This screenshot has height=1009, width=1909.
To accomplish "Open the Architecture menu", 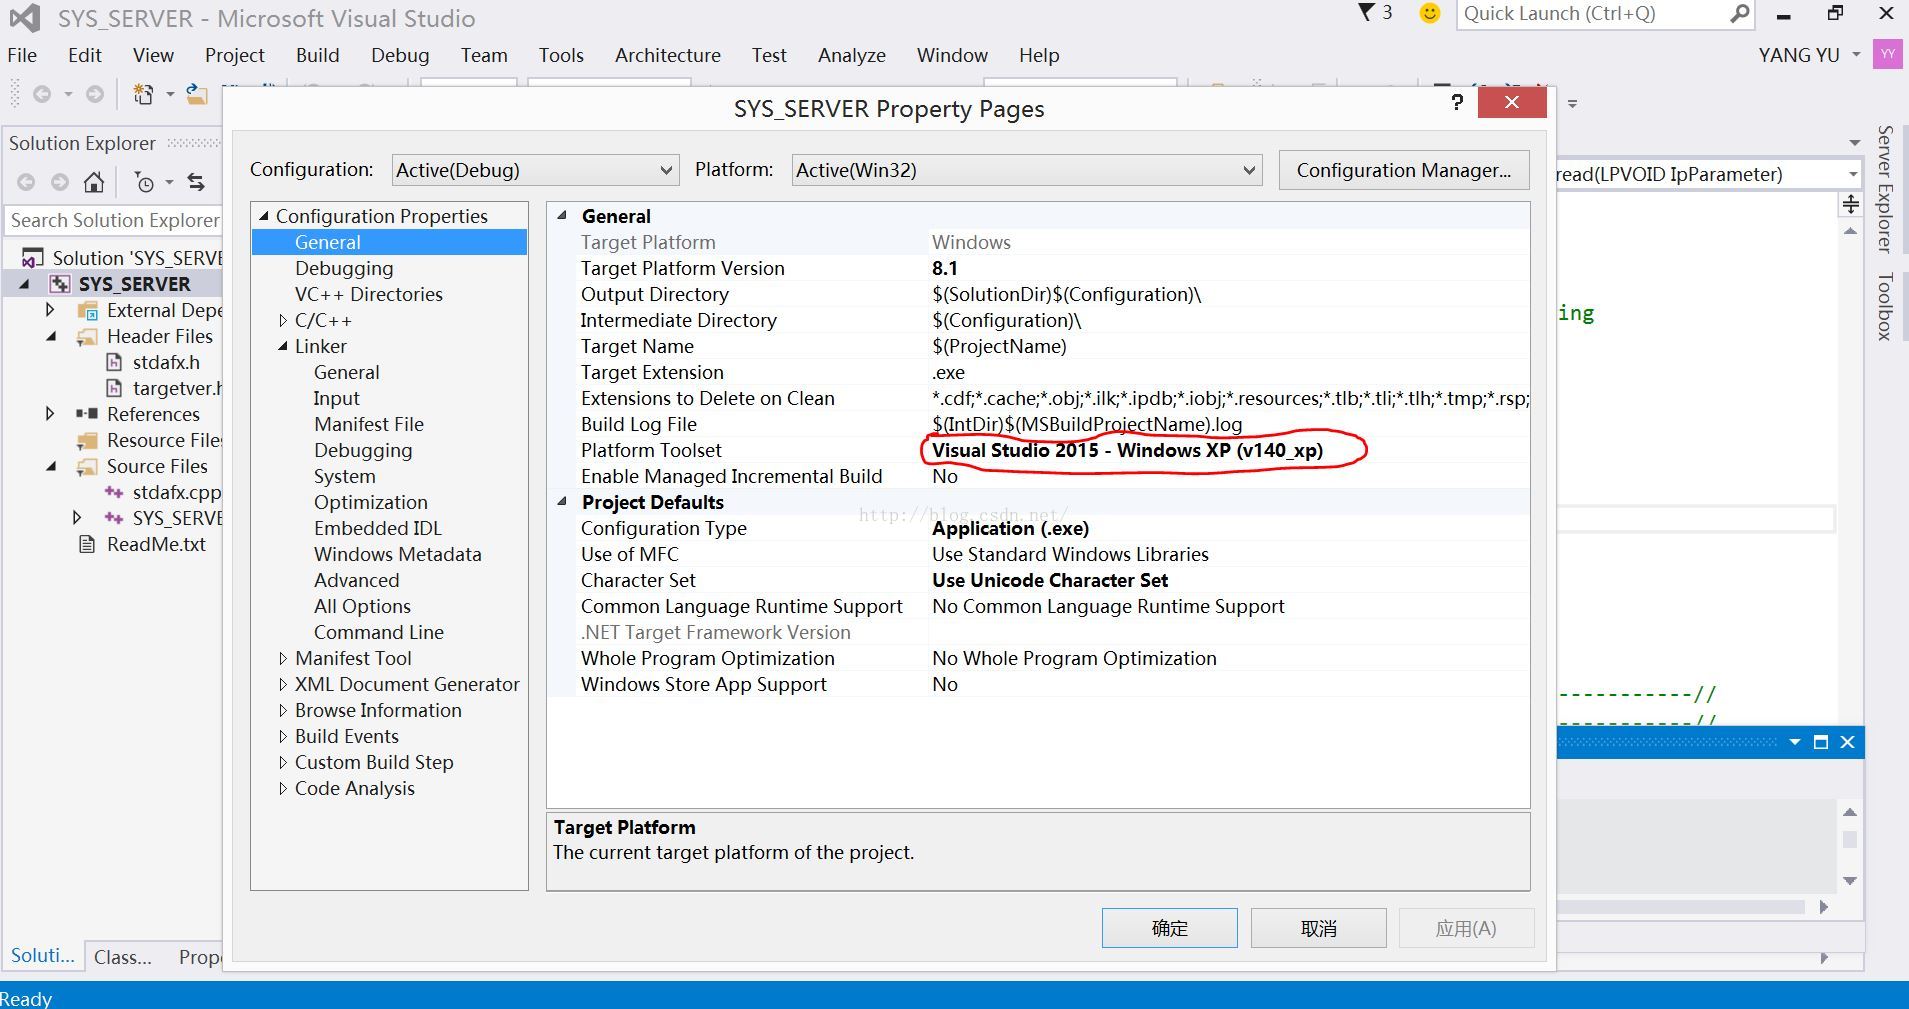I will [668, 55].
